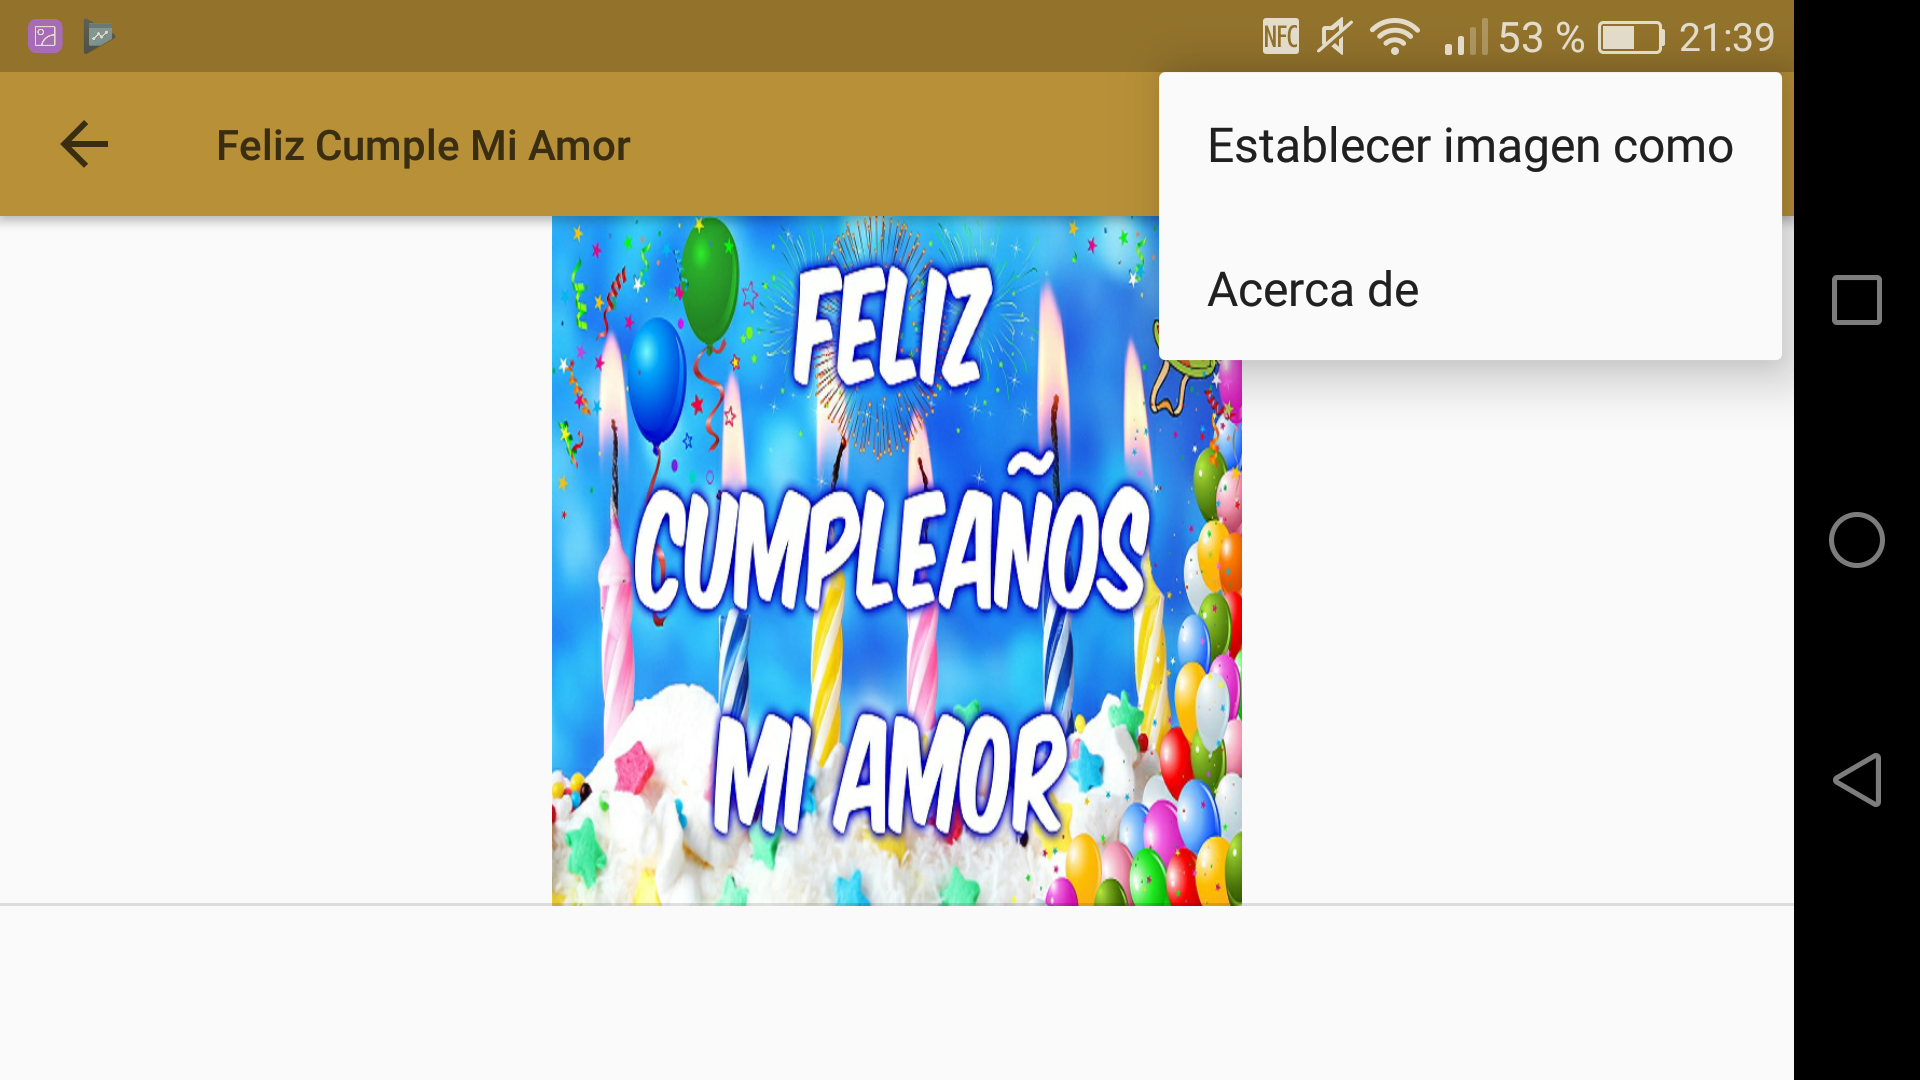
Task: Tap the triangle system back button
Action: pos(1856,780)
